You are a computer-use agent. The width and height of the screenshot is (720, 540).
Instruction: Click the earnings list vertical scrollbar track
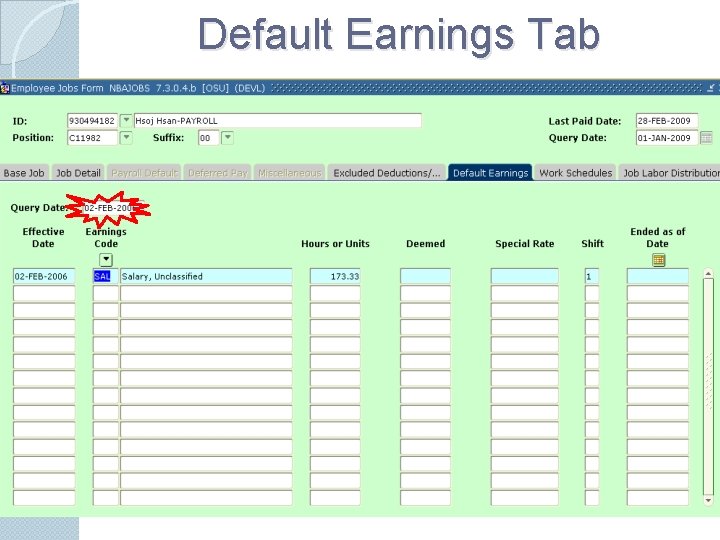pos(708,387)
